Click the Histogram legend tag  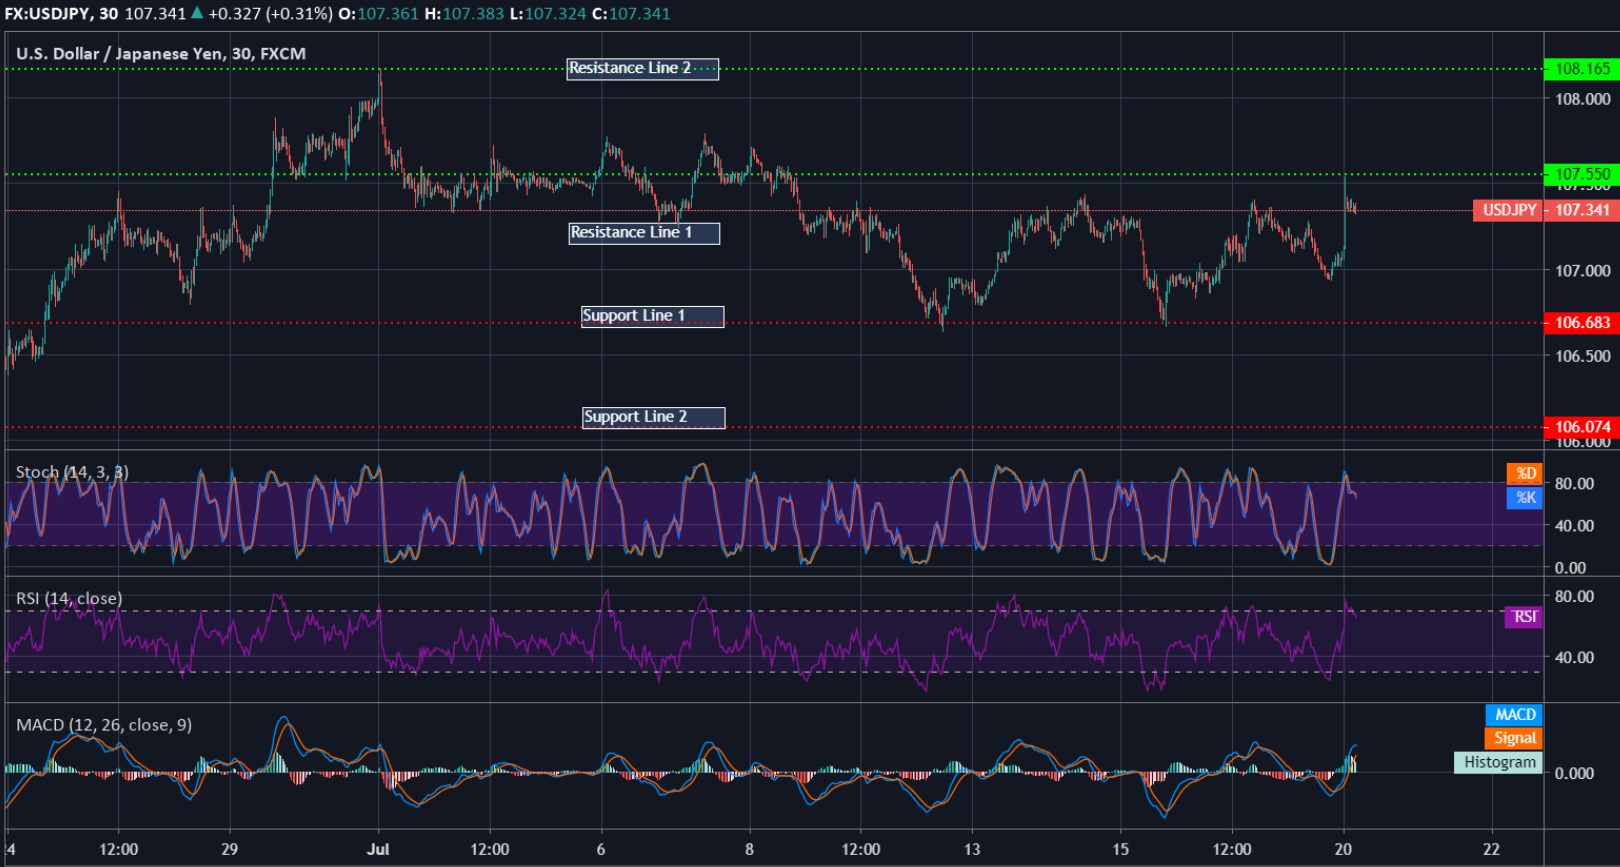1498,762
